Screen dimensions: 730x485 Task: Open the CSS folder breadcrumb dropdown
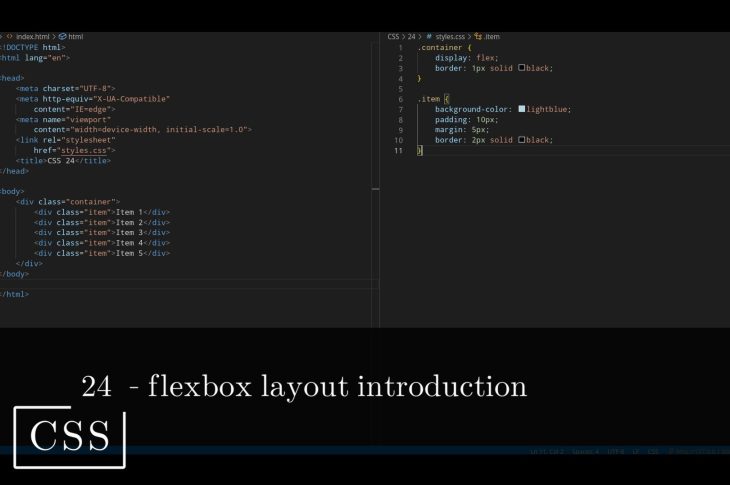pos(394,36)
